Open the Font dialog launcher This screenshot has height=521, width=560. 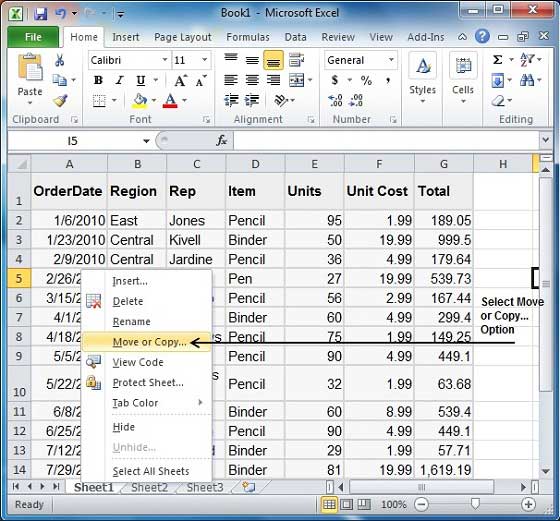point(206,120)
